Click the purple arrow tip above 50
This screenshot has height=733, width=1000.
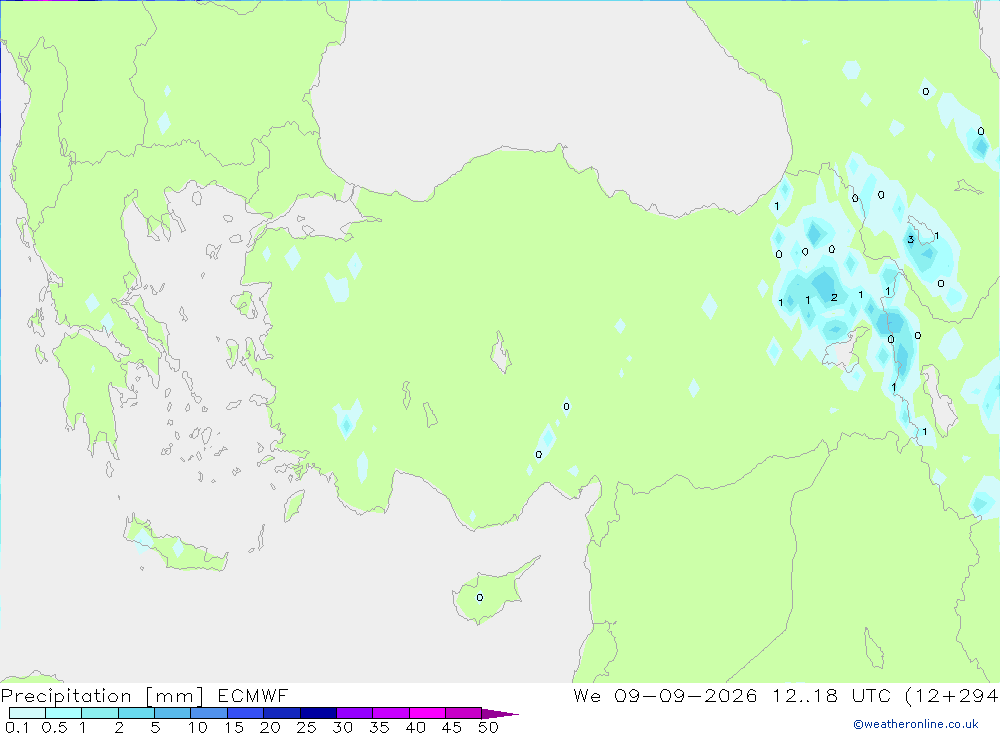500,714
